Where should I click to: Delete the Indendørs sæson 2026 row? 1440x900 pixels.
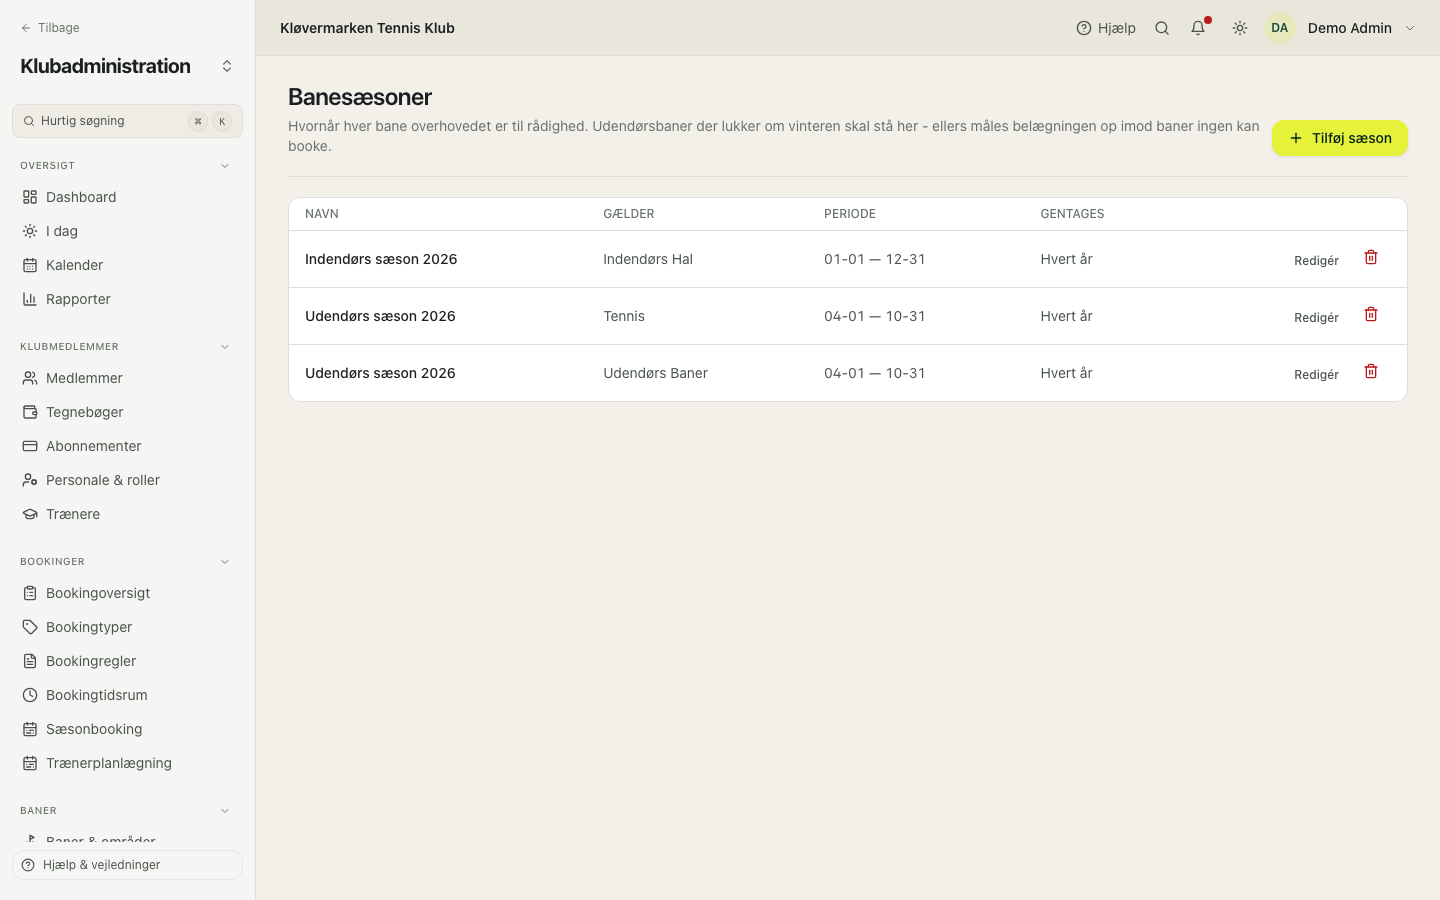pos(1371,258)
